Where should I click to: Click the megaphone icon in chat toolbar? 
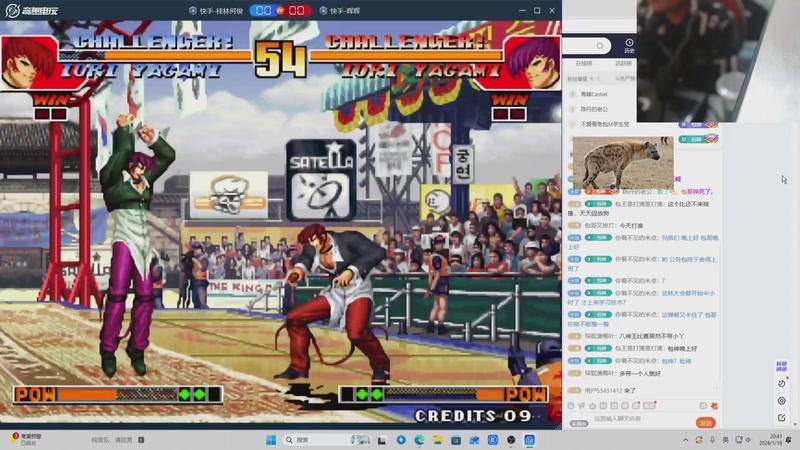582,406
